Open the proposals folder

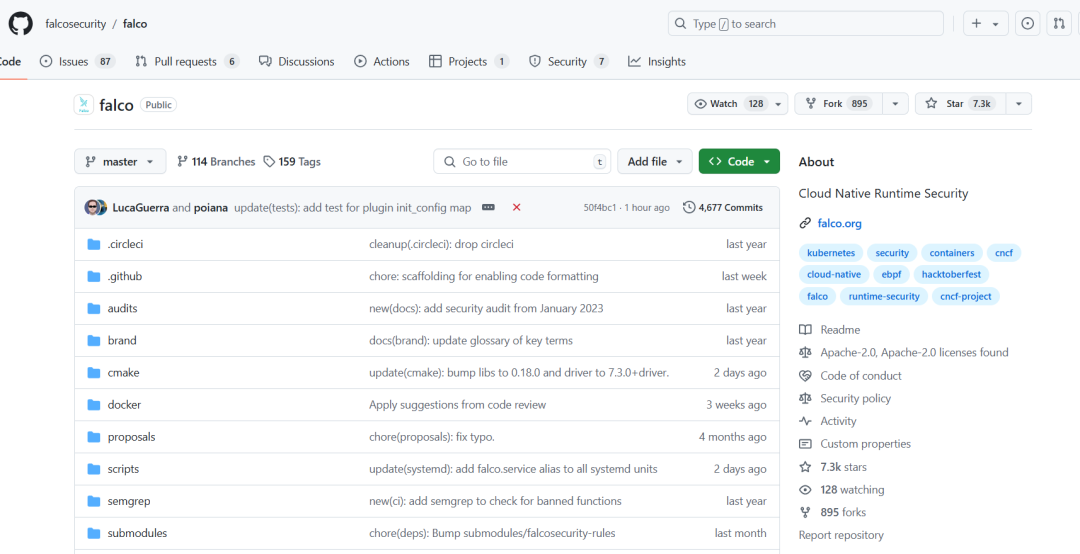[x=132, y=437]
